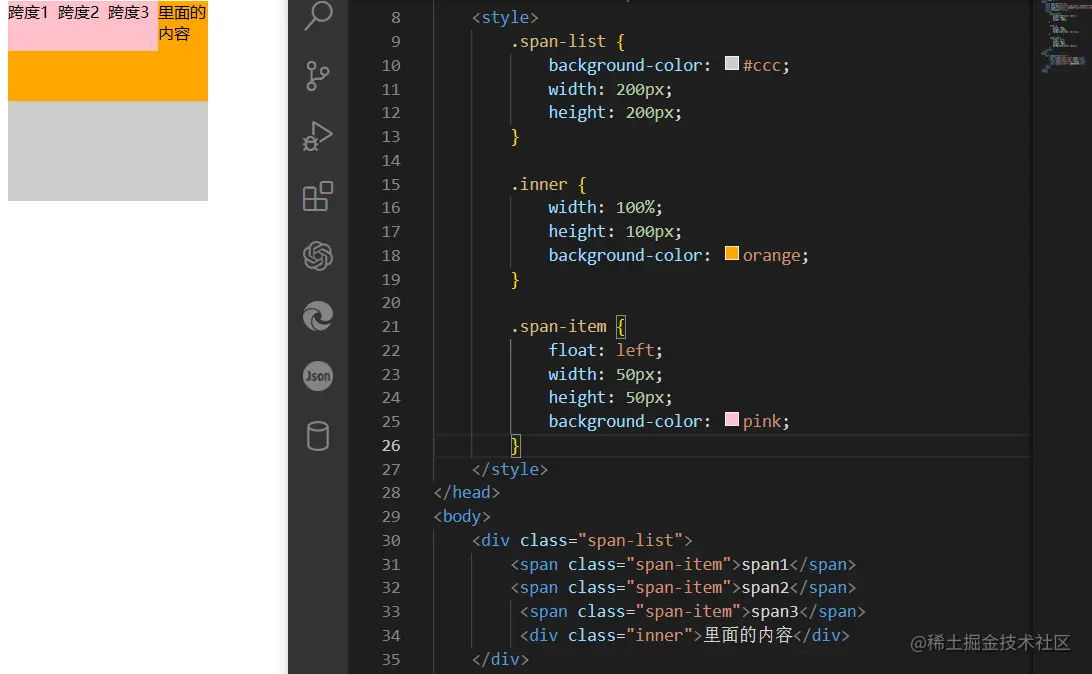Open the Json extension panel
Screen dimensions: 1092x674
point(318,376)
